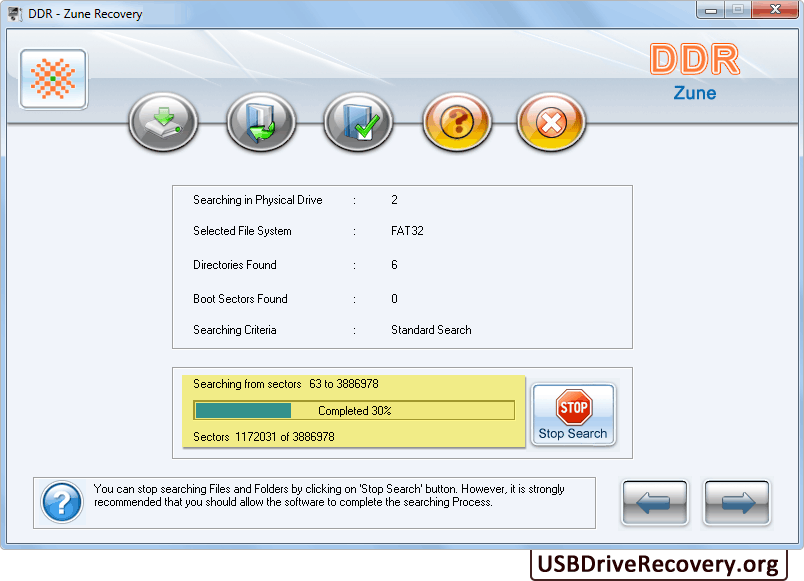Click the drive download toolbar icon
Viewport: 804px width, 581px height.
(x=163, y=122)
